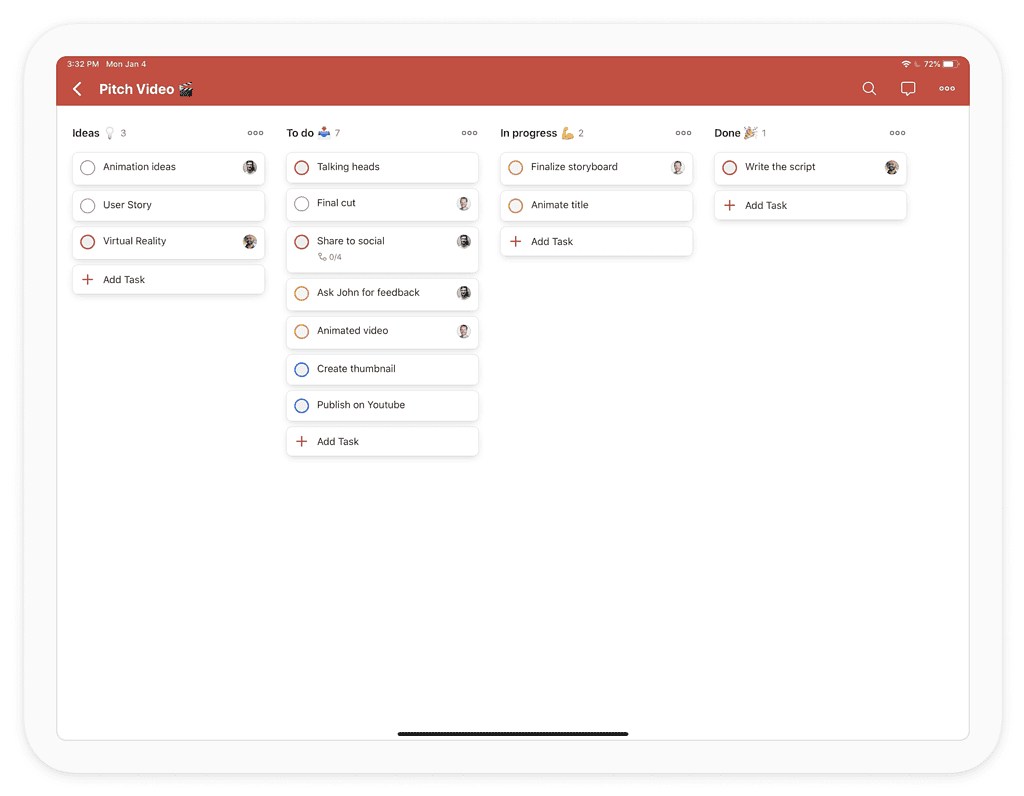1024x796 pixels.
Task: Open options menu for the To do column
Action: point(469,133)
